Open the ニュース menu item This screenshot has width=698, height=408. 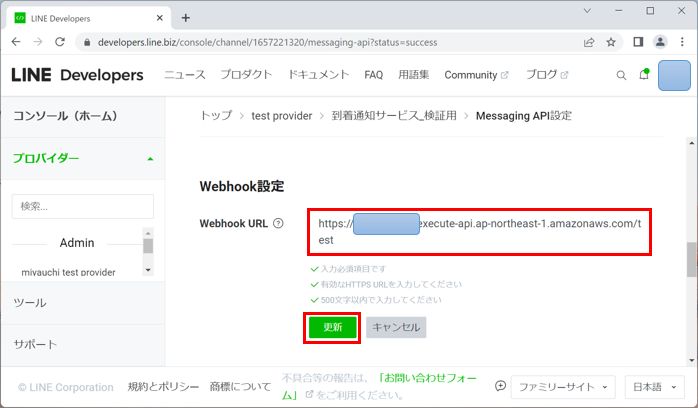pos(185,75)
